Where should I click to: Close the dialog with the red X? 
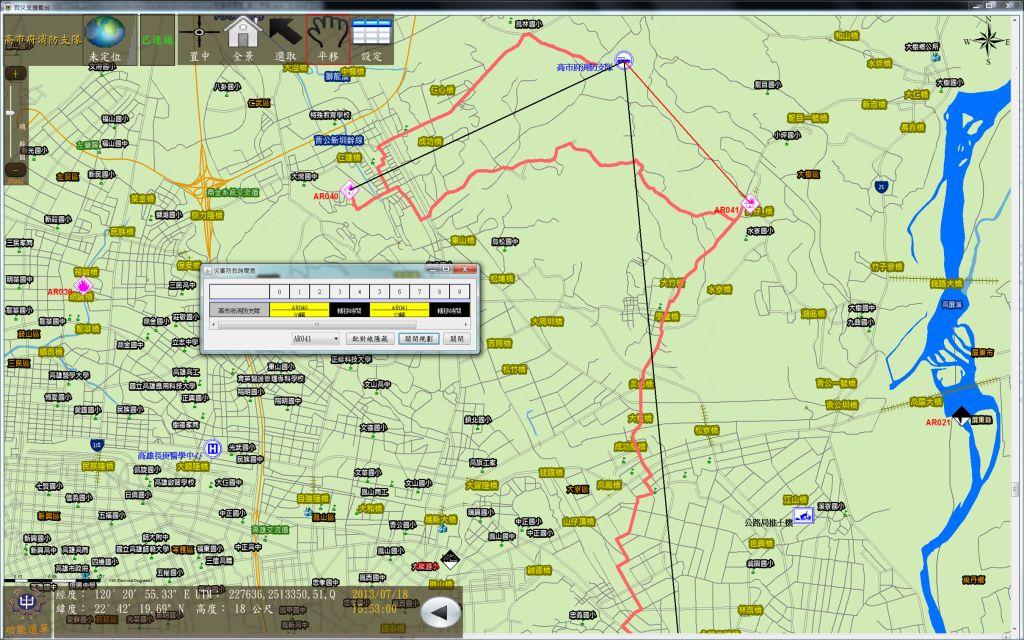[x=465, y=268]
